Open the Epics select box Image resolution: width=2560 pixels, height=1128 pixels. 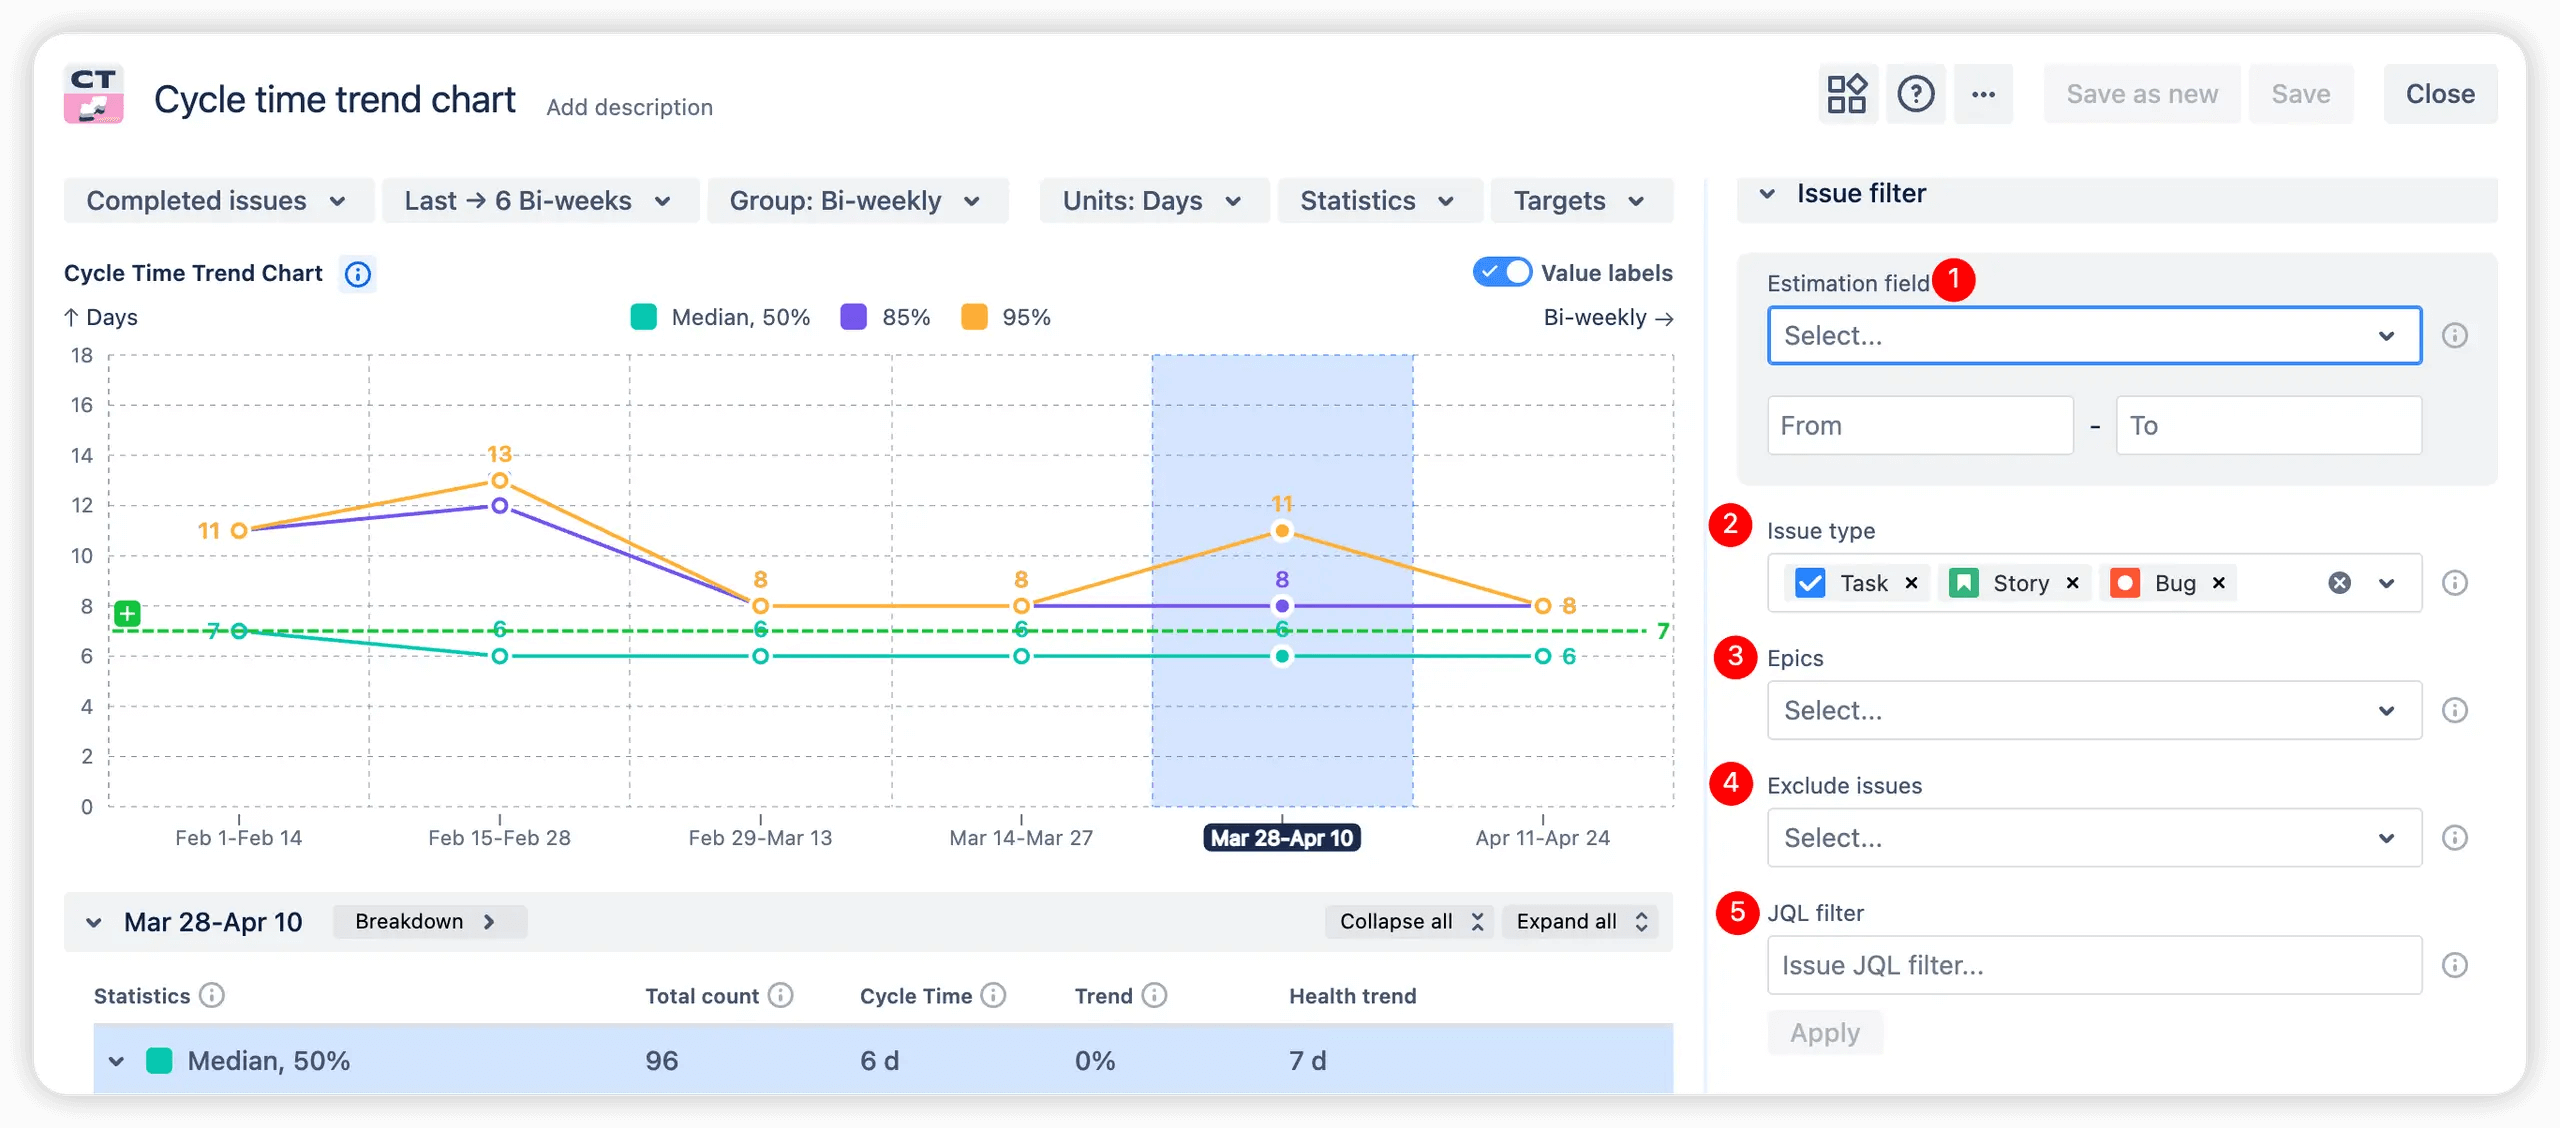click(x=2094, y=710)
